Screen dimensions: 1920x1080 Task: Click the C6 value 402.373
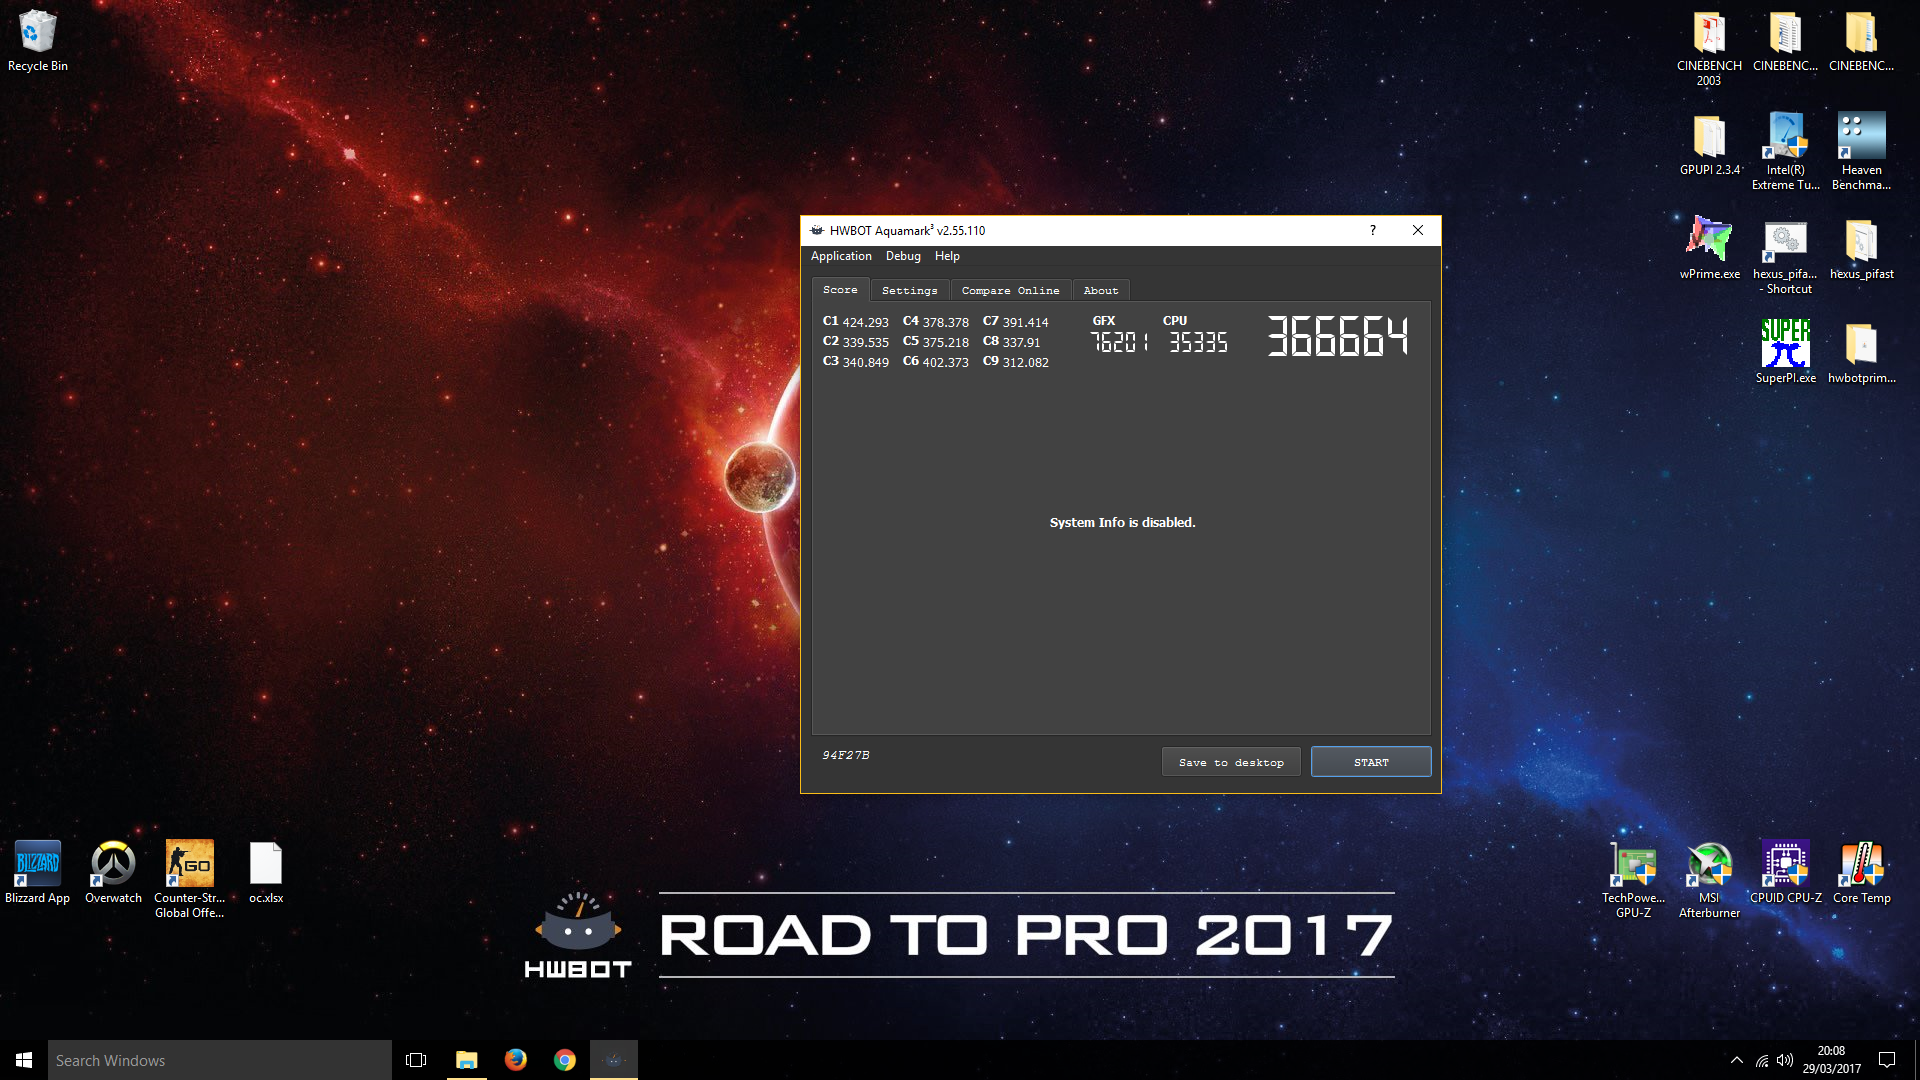945,362
